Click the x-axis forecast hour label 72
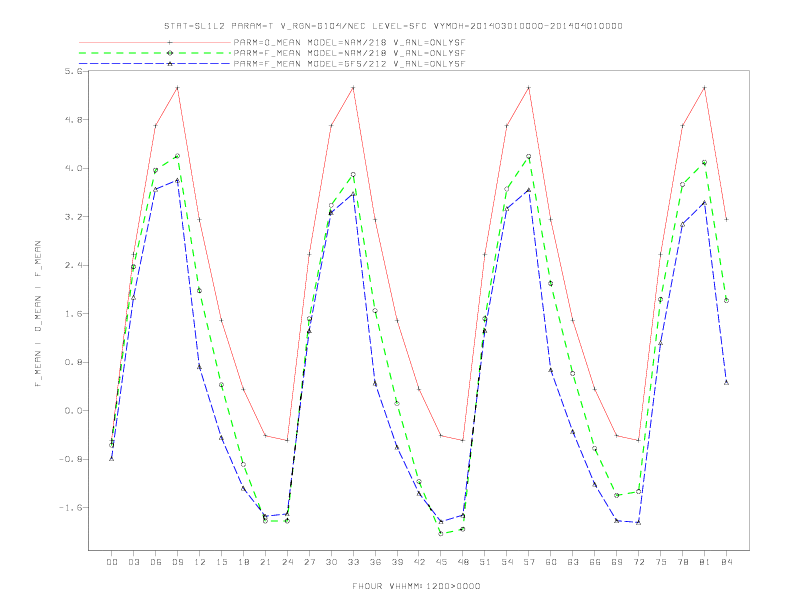Viewport: 792px width, 612px height. coord(639,562)
